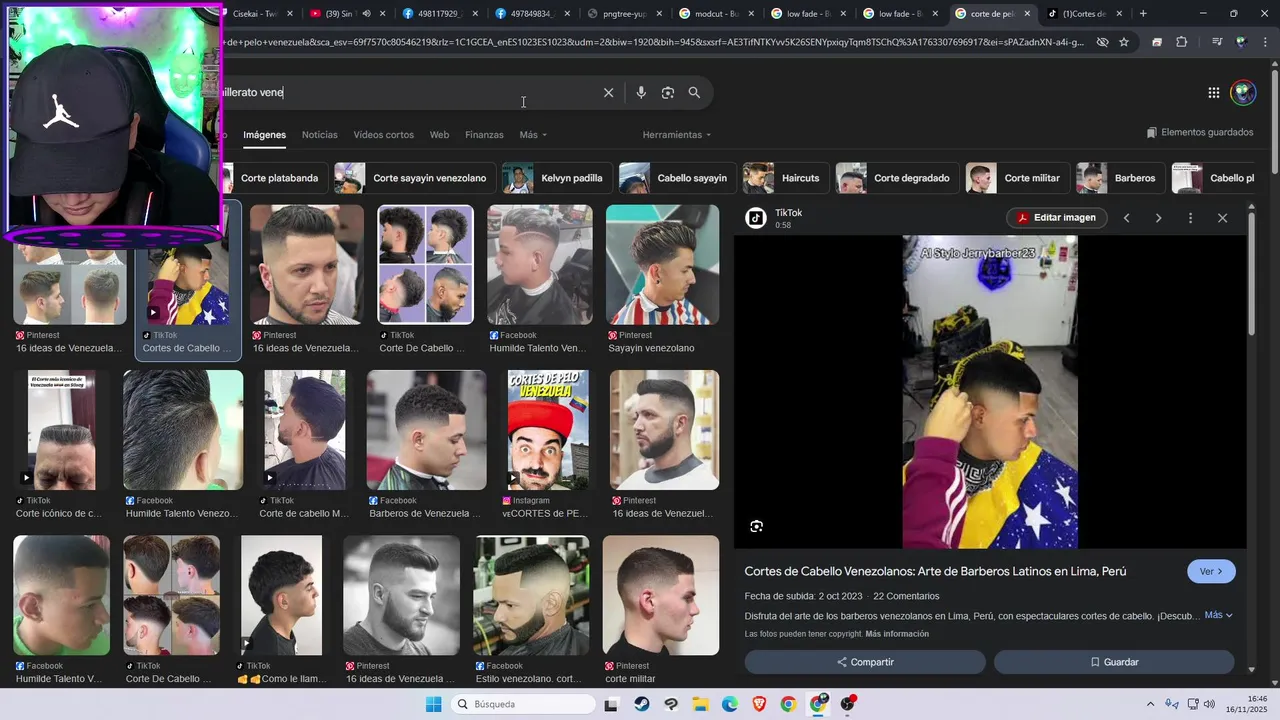Open Cortes de Cabello Venezolanos title link

(935, 572)
